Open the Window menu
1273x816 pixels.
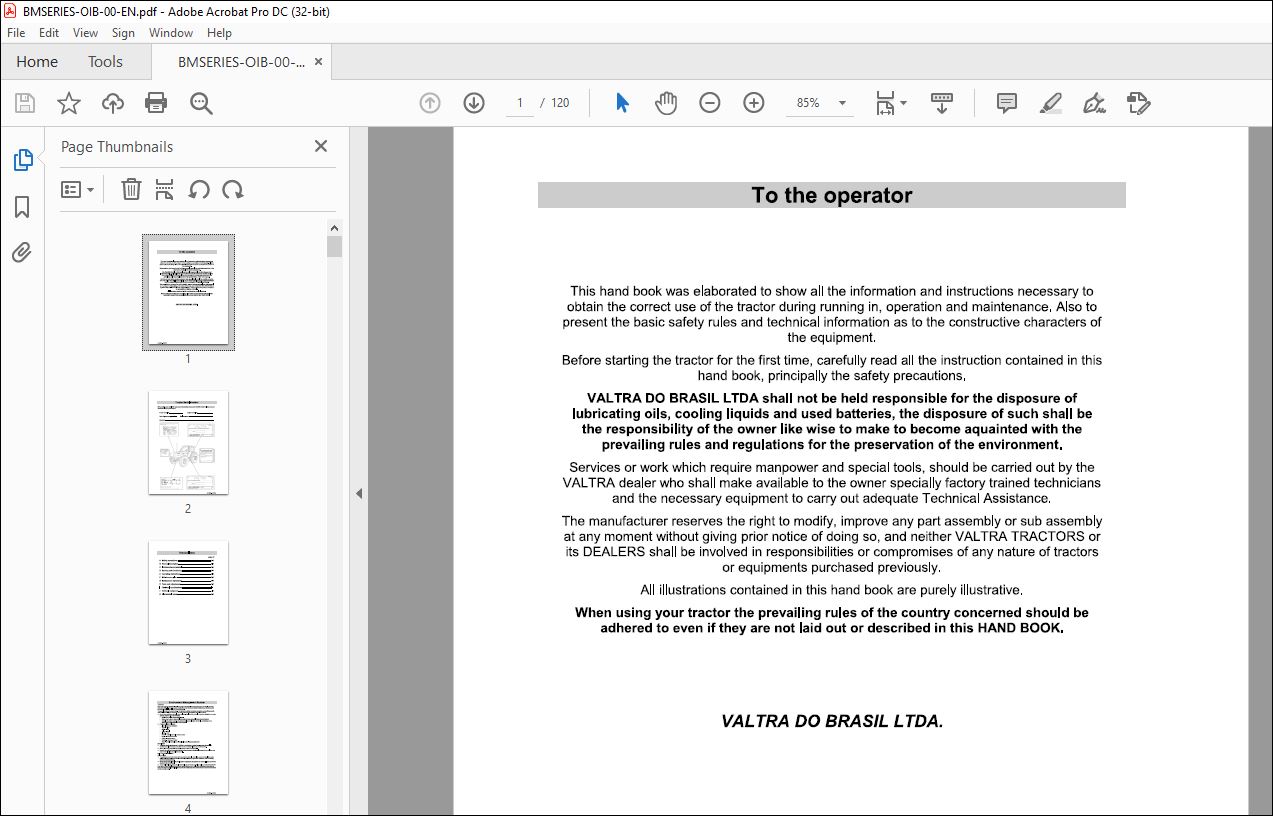pos(171,33)
